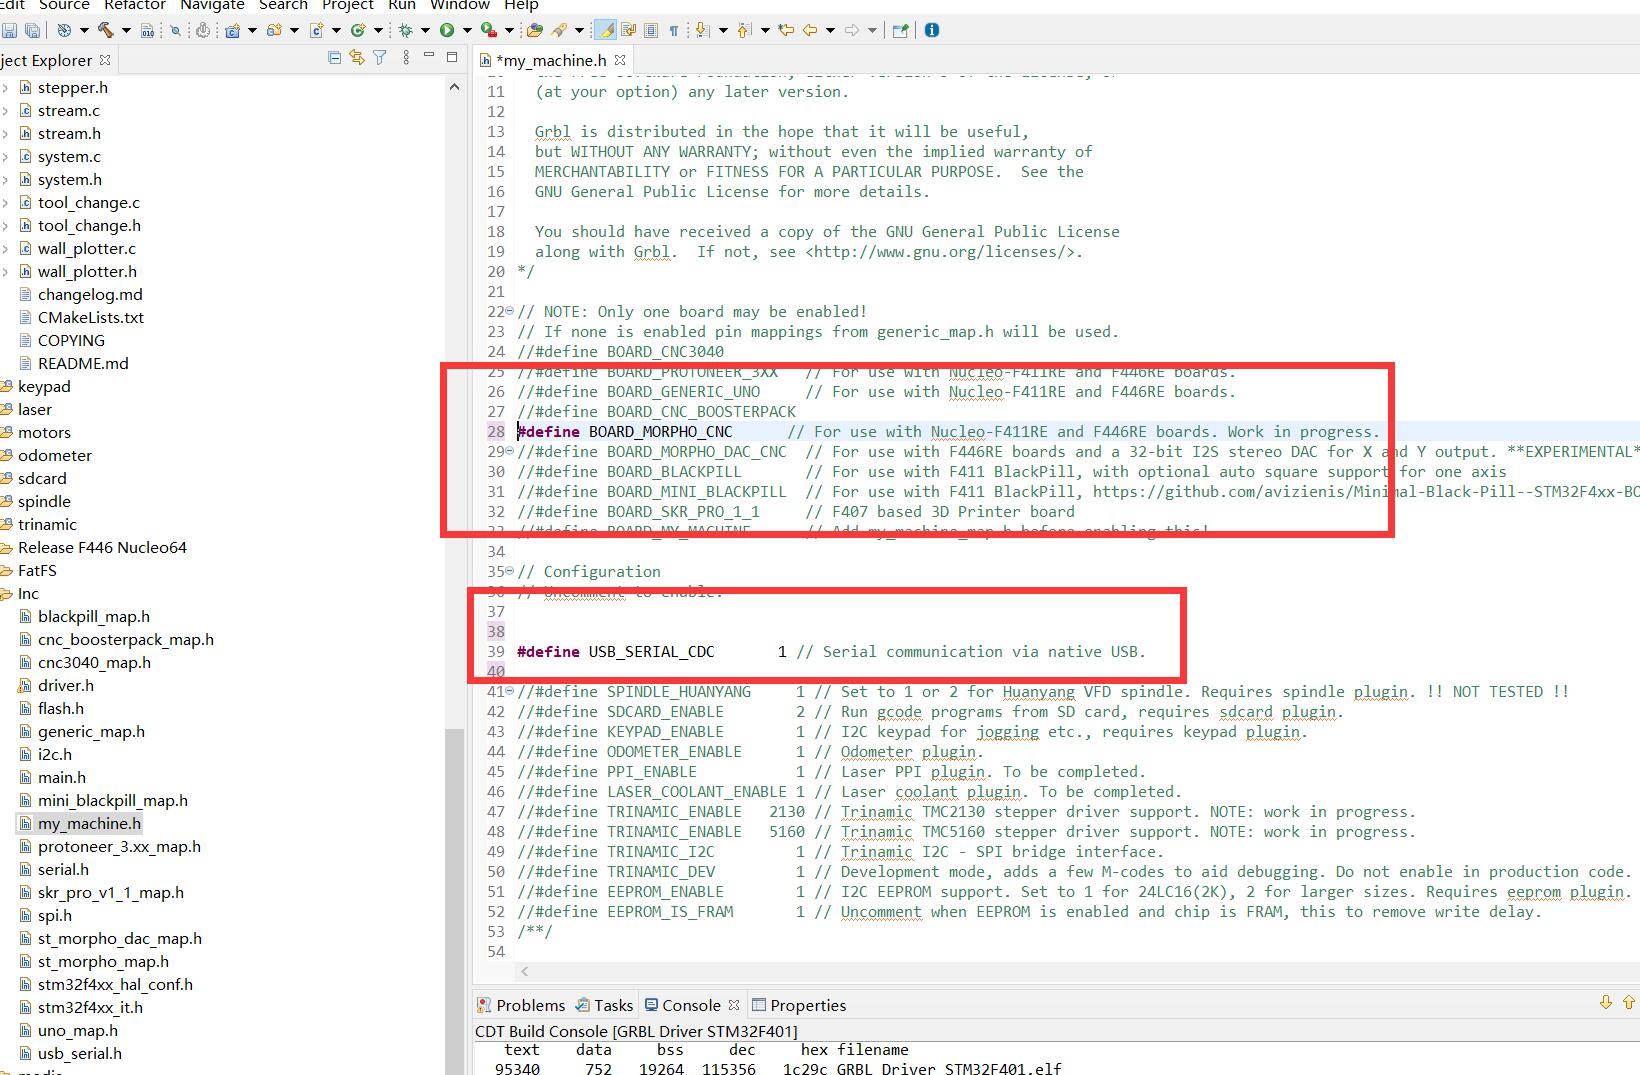1640x1075 pixels.
Task: Click the blue information icon in toolbar
Action: [x=932, y=30]
